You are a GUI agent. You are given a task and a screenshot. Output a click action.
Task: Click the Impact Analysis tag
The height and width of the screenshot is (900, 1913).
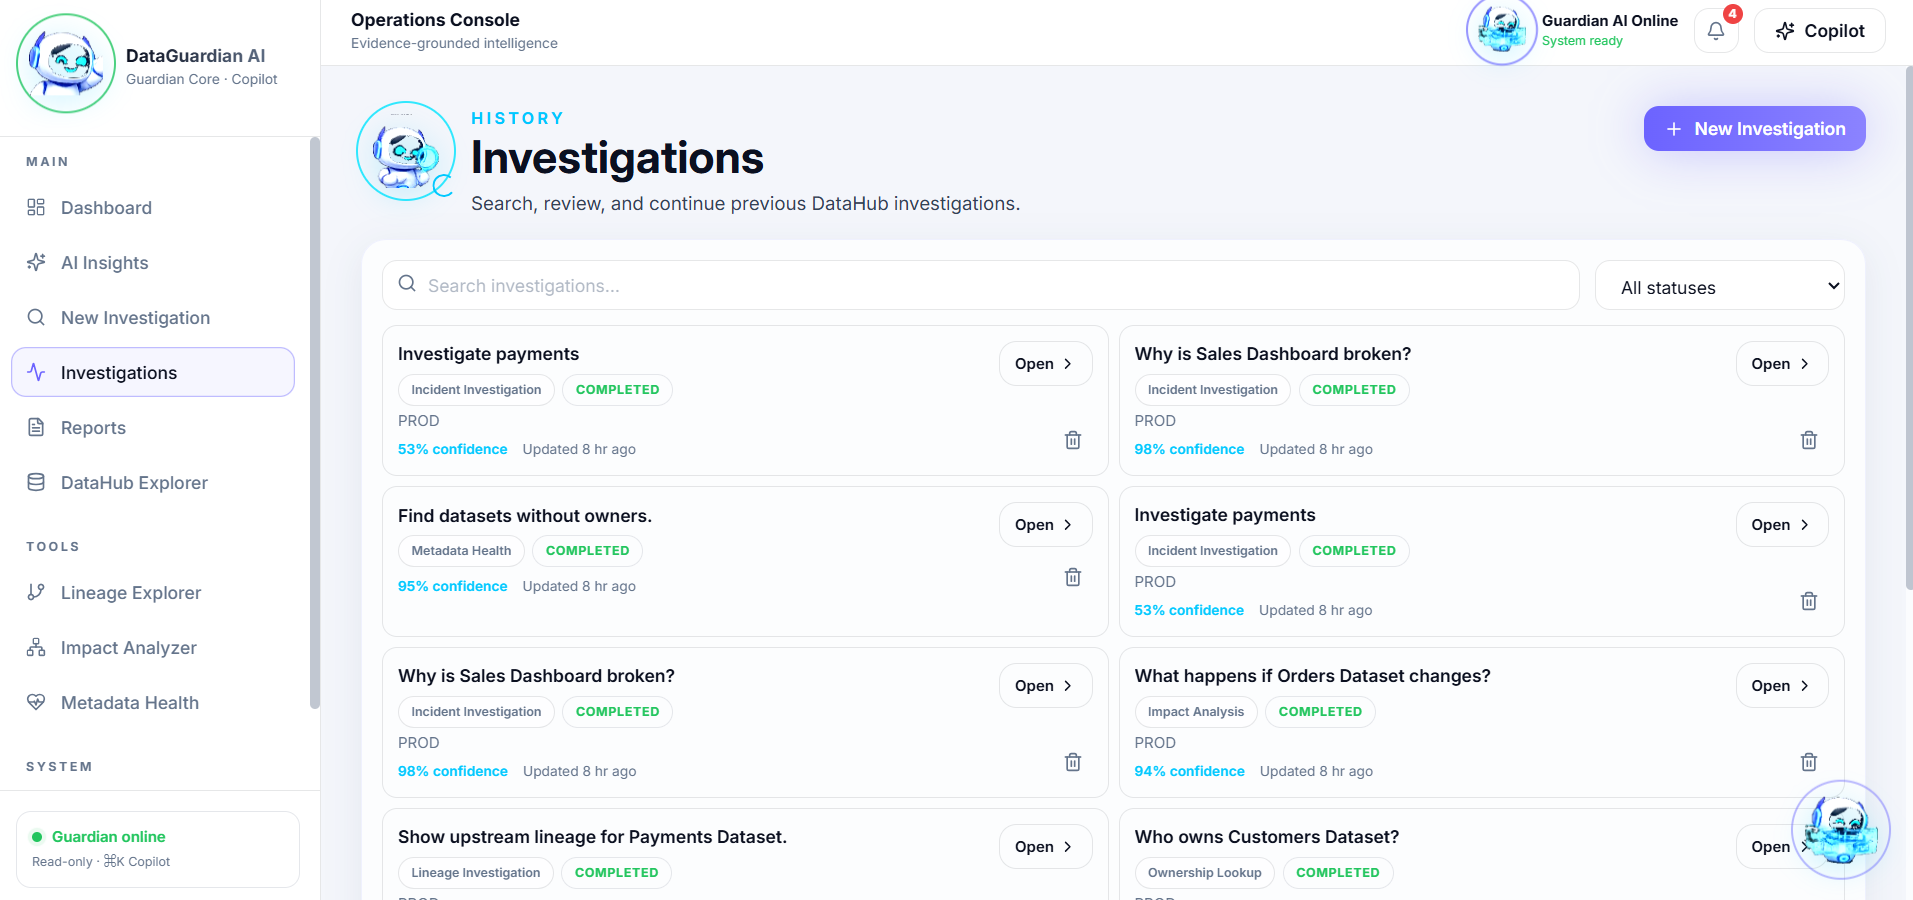(1196, 712)
